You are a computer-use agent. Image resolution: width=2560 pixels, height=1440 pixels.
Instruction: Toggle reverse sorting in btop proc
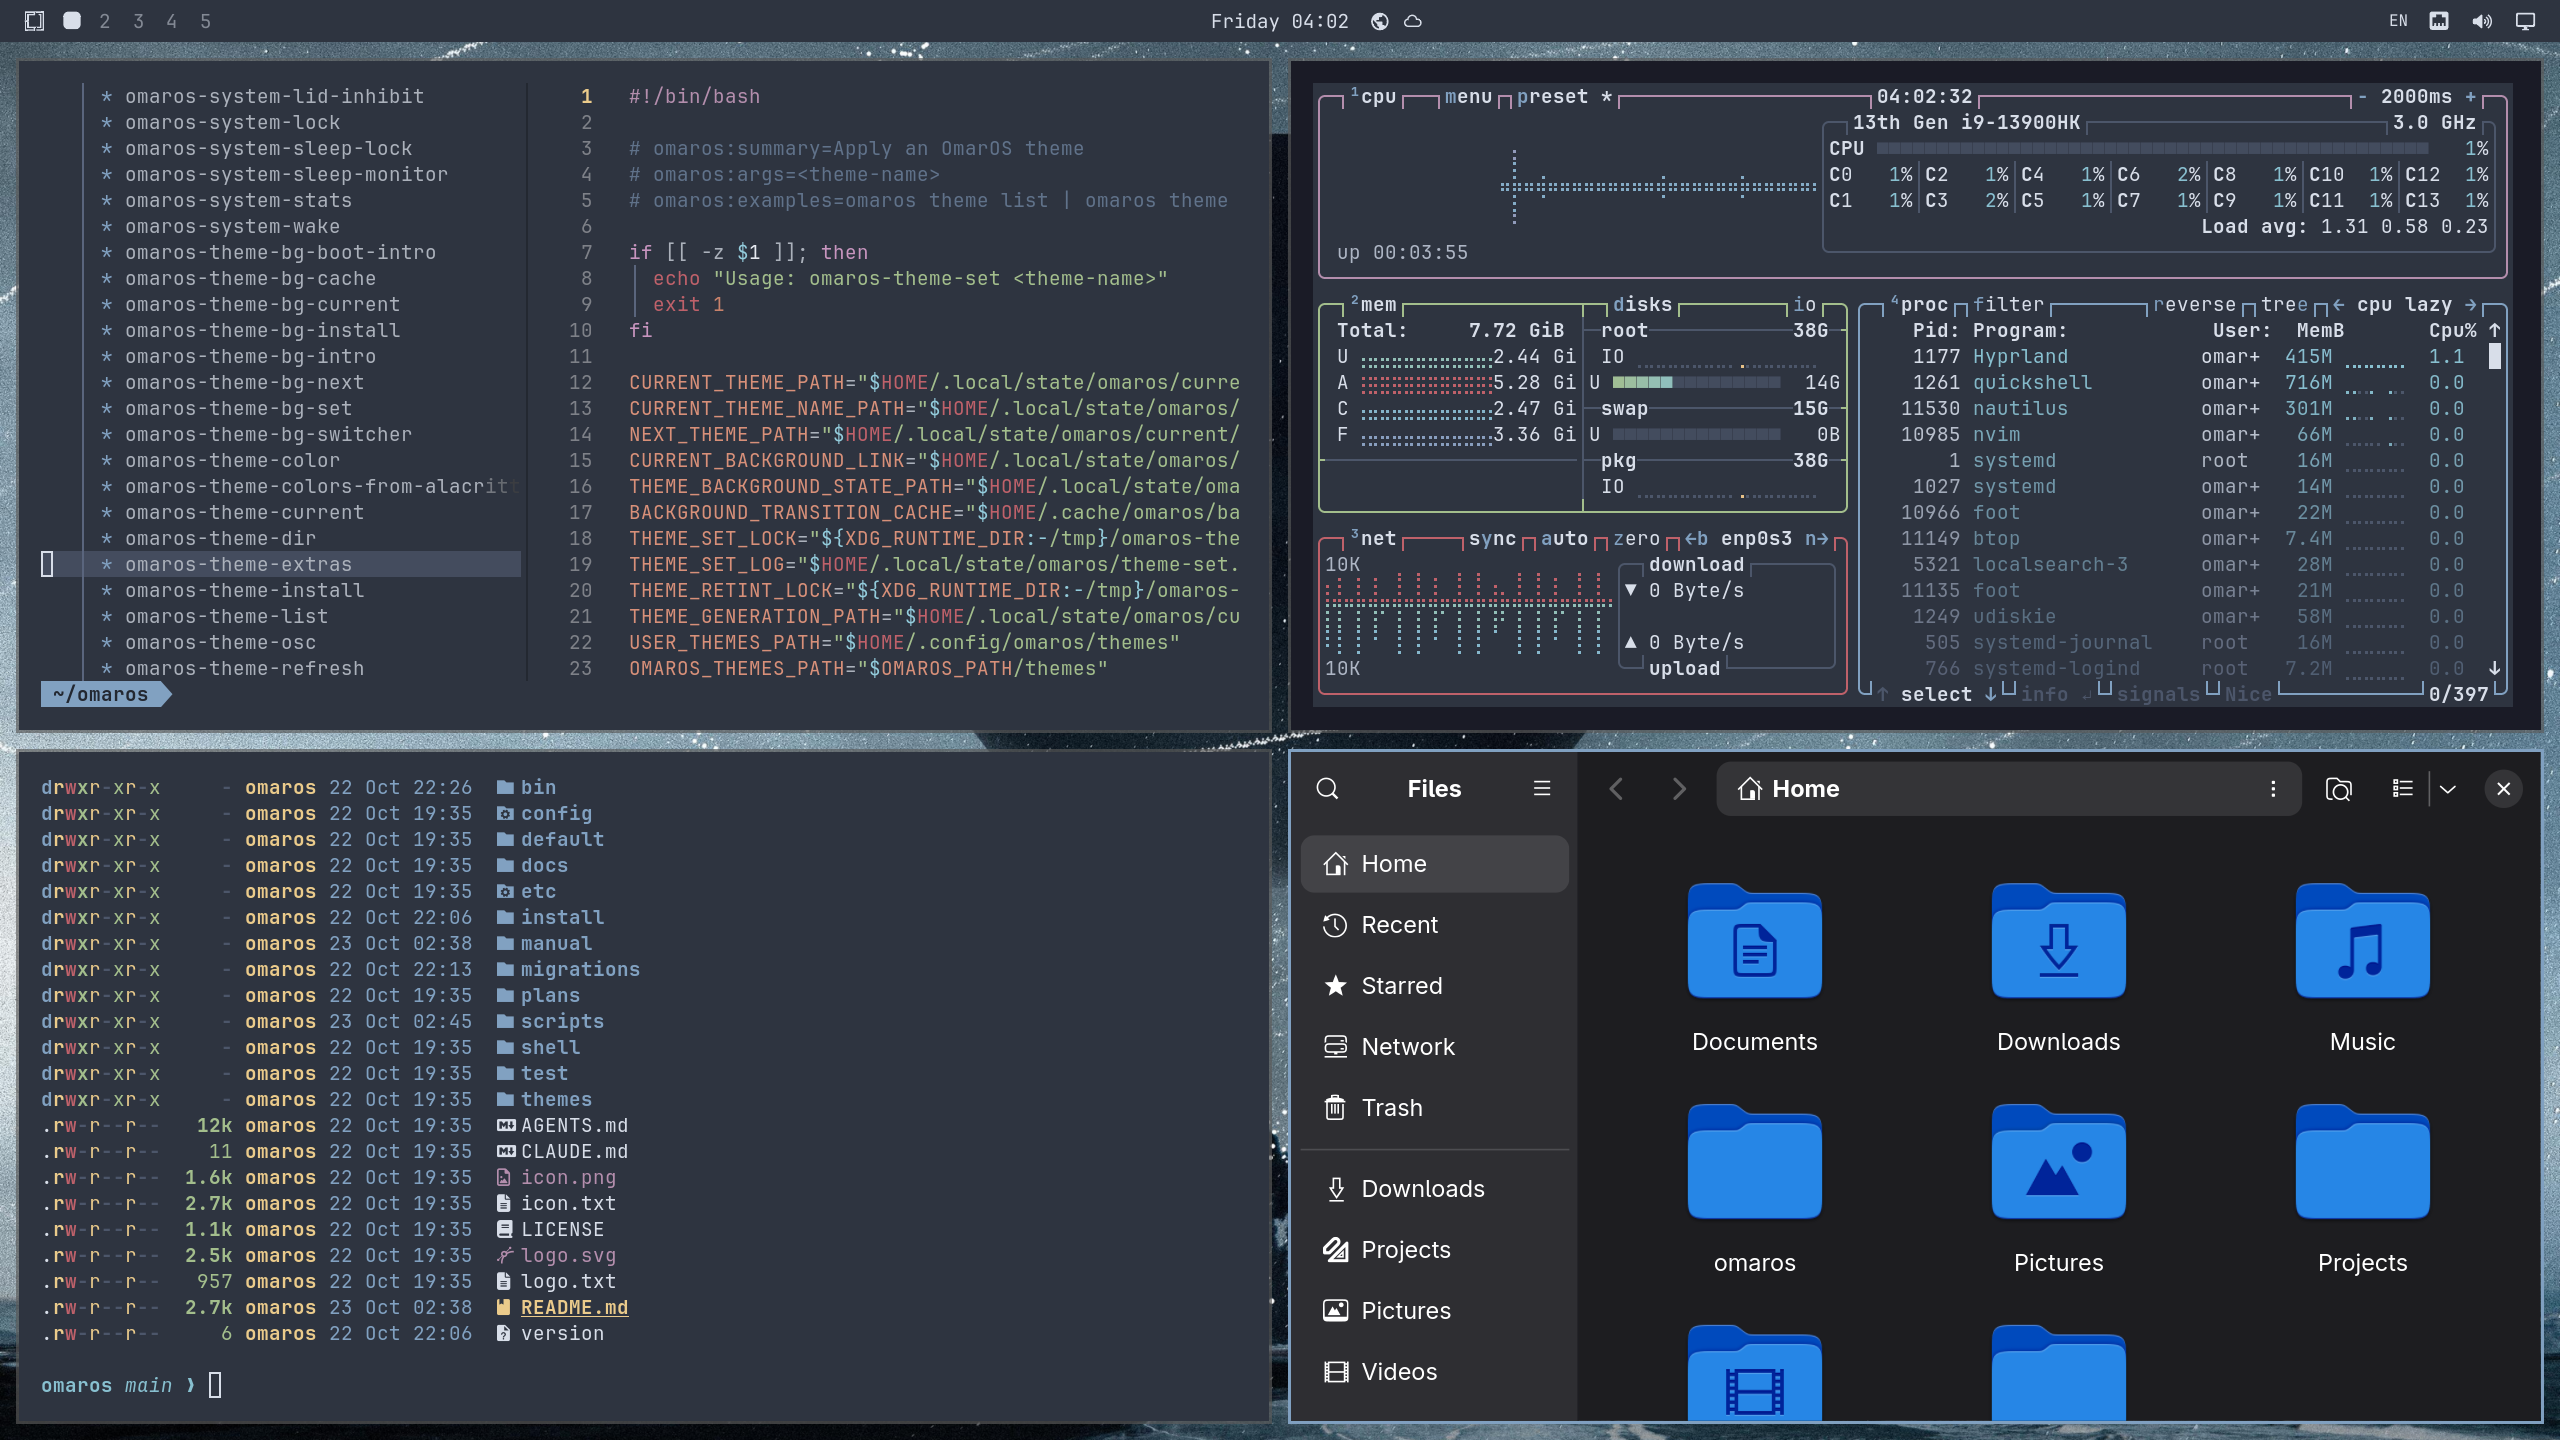(x=2194, y=305)
